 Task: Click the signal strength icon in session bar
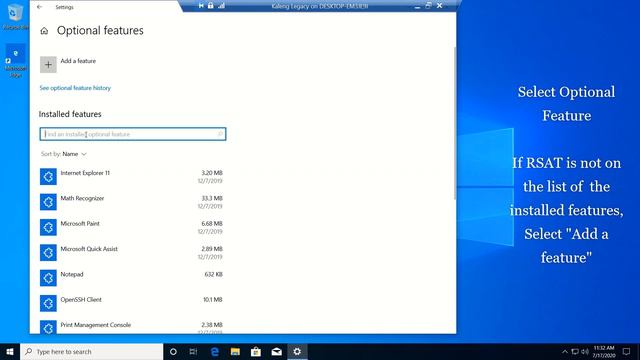click(x=221, y=6)
